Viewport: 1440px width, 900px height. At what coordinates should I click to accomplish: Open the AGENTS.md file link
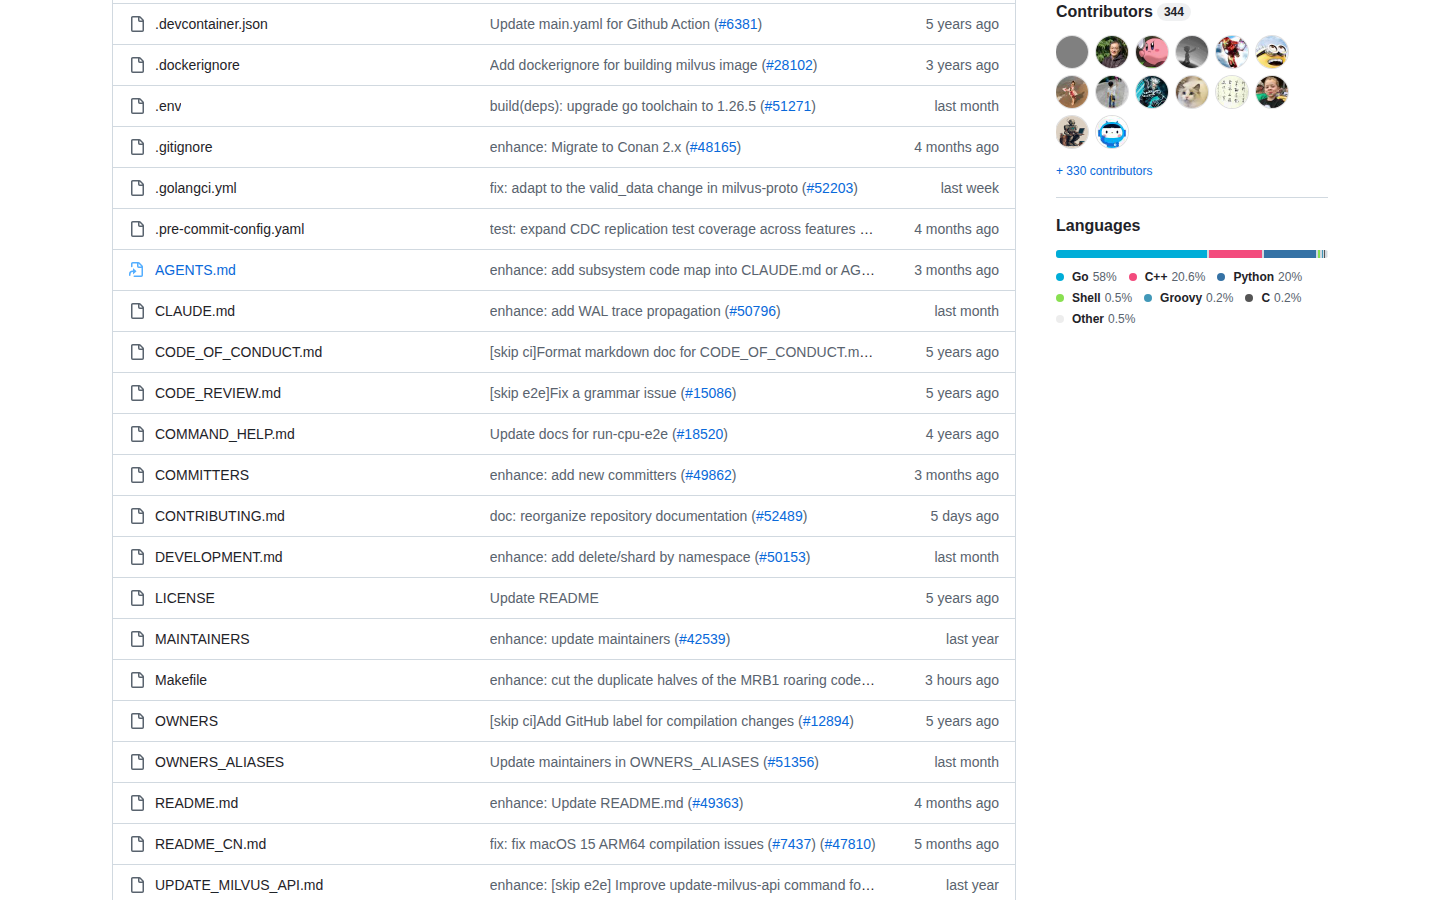pyautogui.click(x=195, y=270)
